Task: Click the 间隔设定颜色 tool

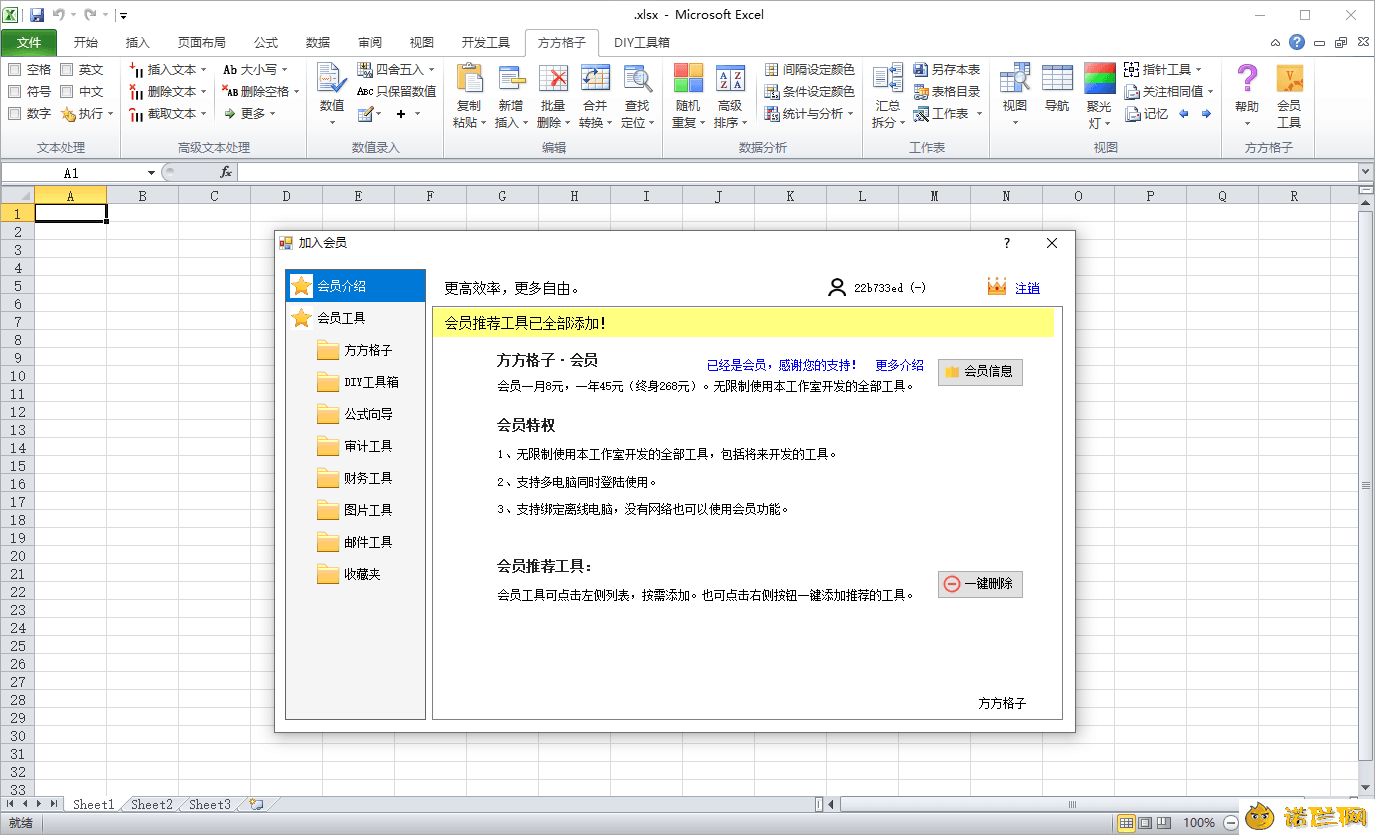Action: coord(810,69)
